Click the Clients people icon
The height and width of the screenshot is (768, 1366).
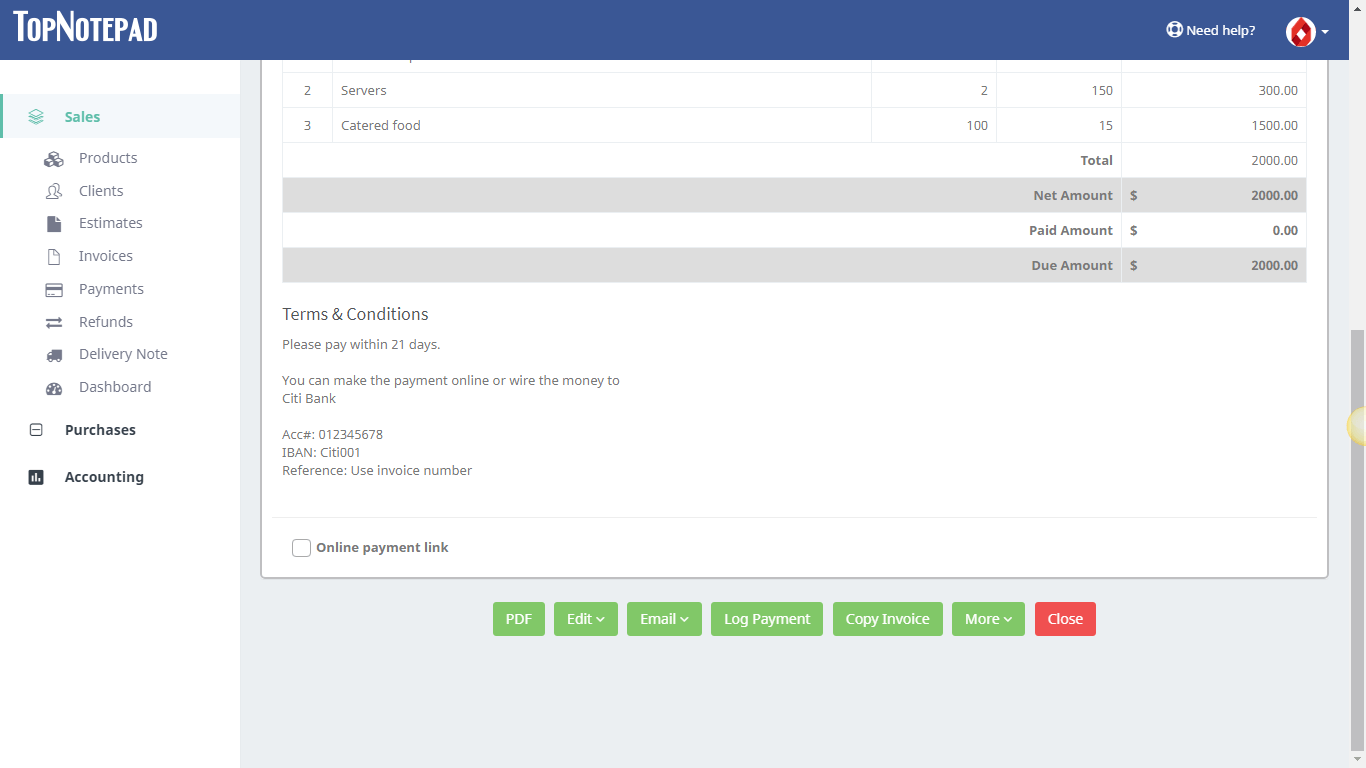54,191
